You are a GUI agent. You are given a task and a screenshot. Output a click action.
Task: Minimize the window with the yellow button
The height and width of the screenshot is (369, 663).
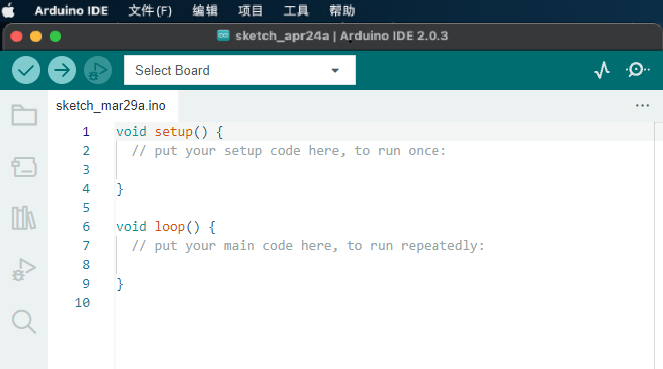(36, 37)
